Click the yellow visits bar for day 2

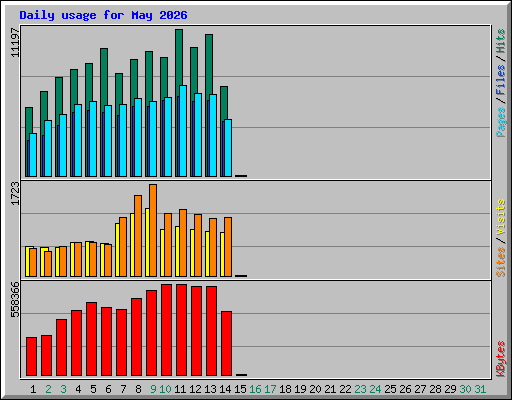42,262
